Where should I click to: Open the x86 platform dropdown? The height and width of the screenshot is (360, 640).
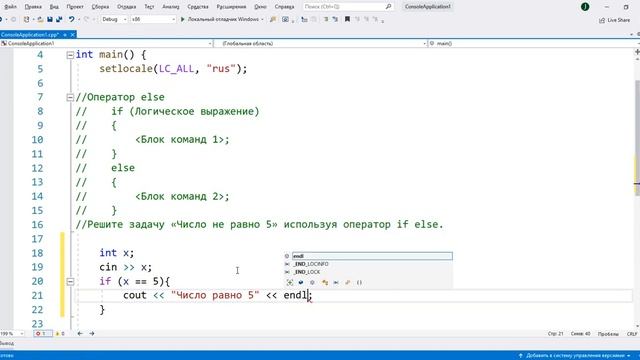tap(153, 19)
